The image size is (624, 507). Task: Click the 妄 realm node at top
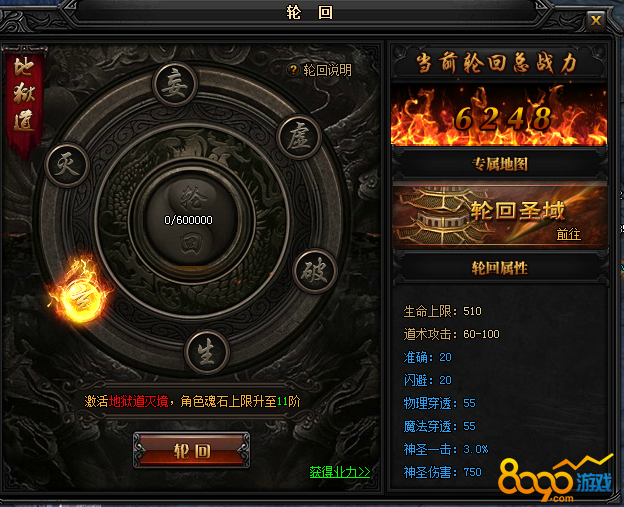(x=175, y=85)
